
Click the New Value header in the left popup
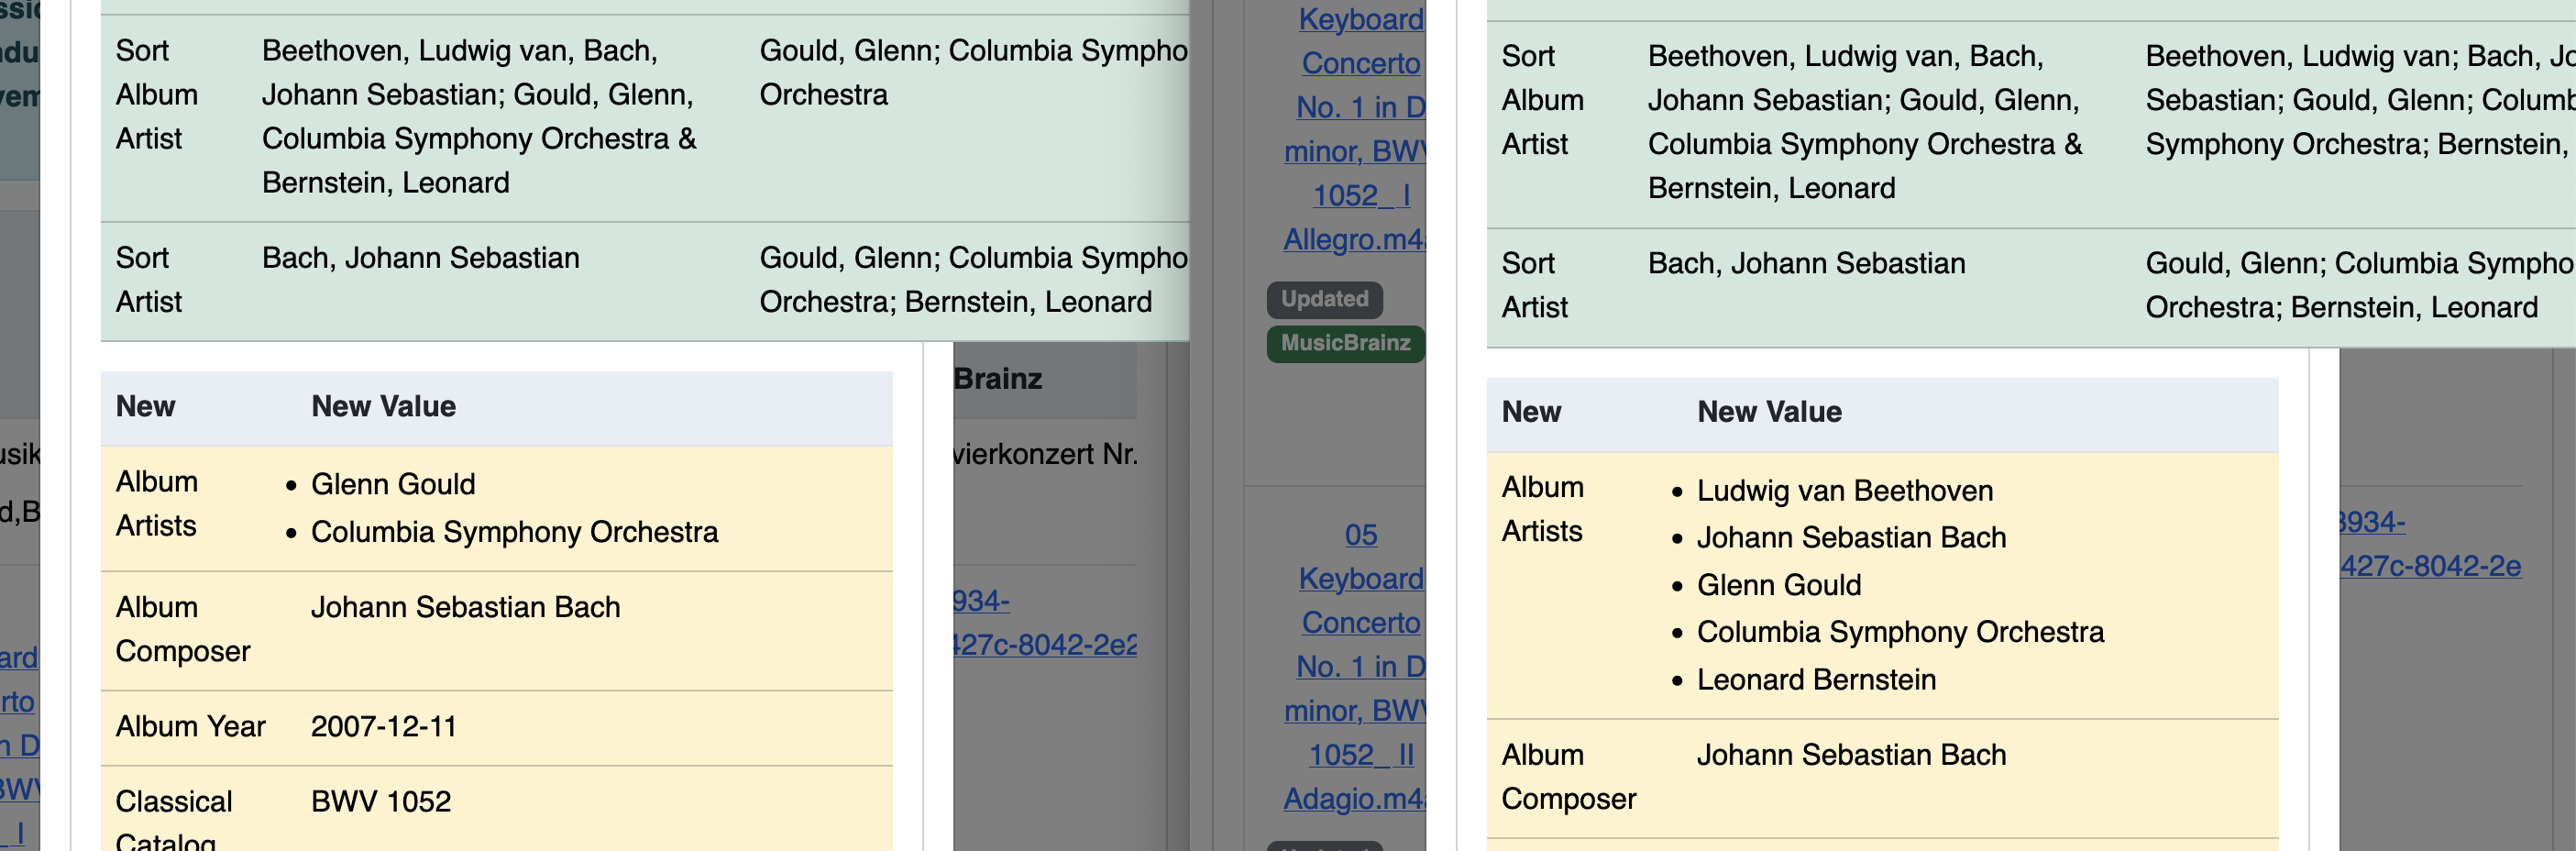[x=383, y=406]
